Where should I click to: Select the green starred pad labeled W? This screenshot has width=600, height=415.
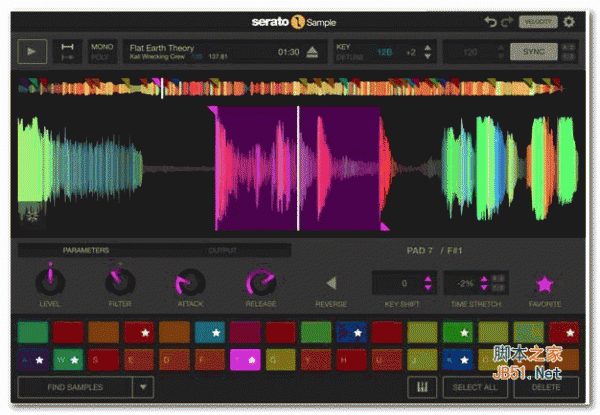click(x=68, y=360)
